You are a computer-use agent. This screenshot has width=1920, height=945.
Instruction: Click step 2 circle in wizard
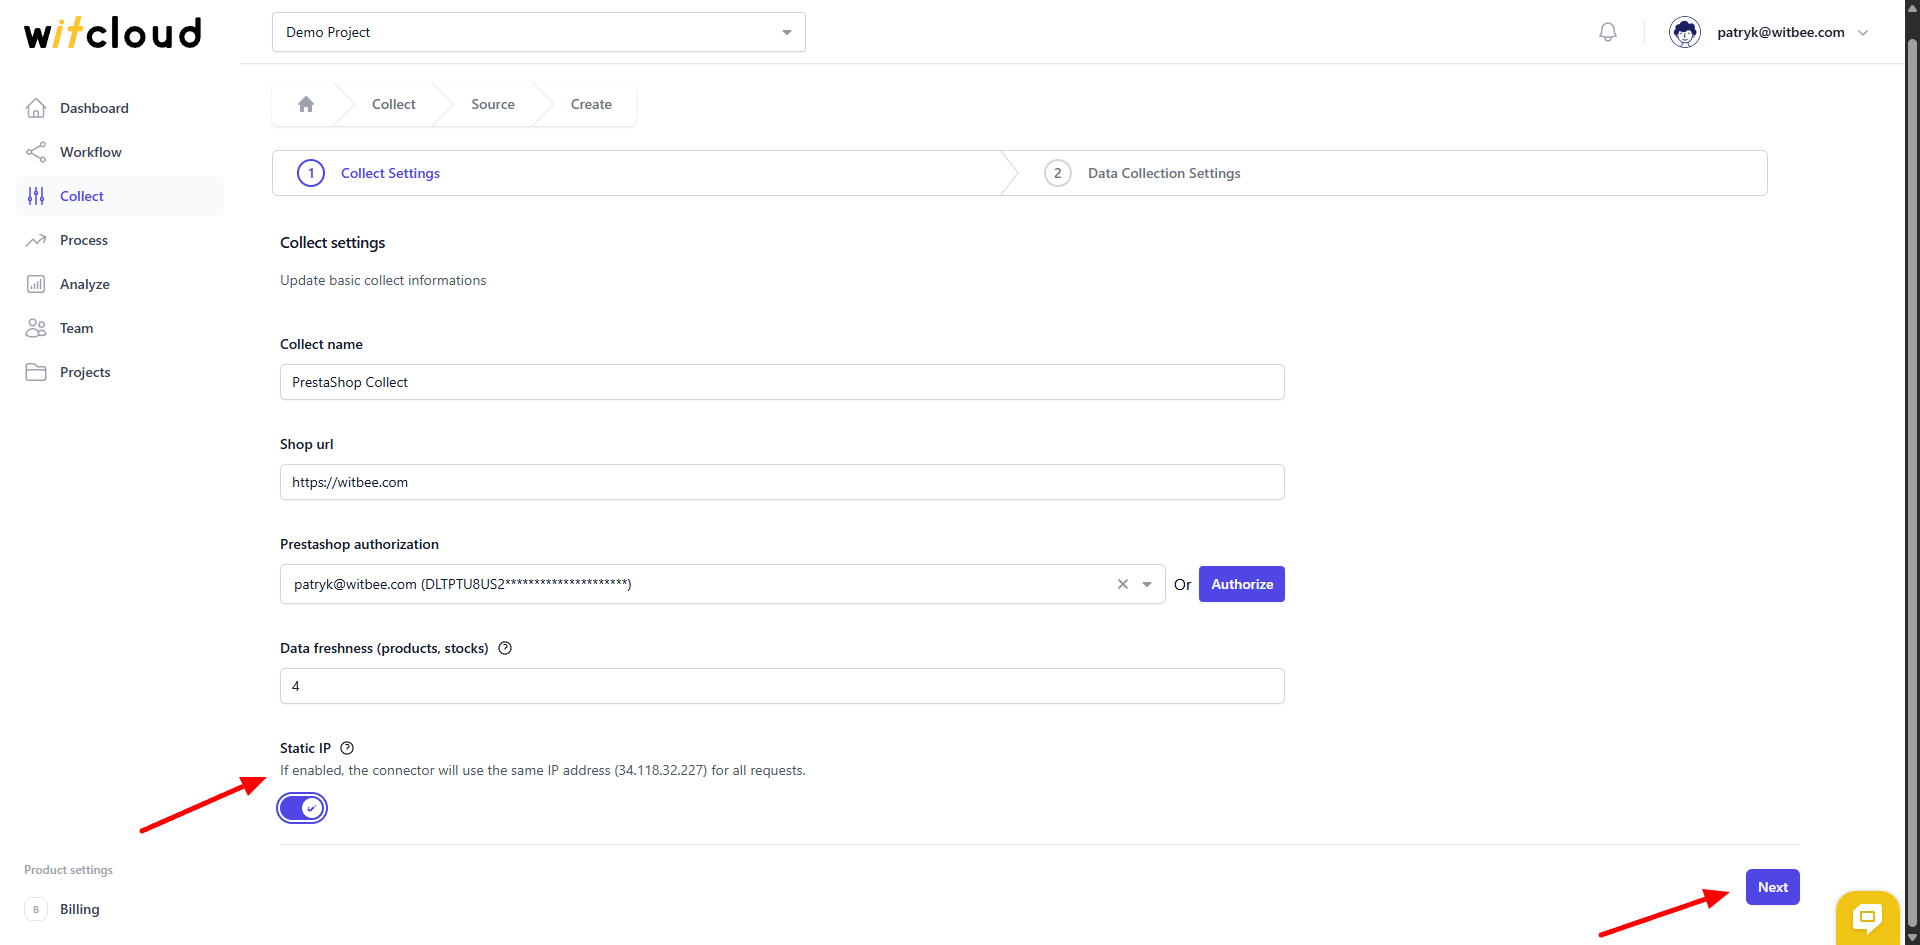coord(1058,173)
